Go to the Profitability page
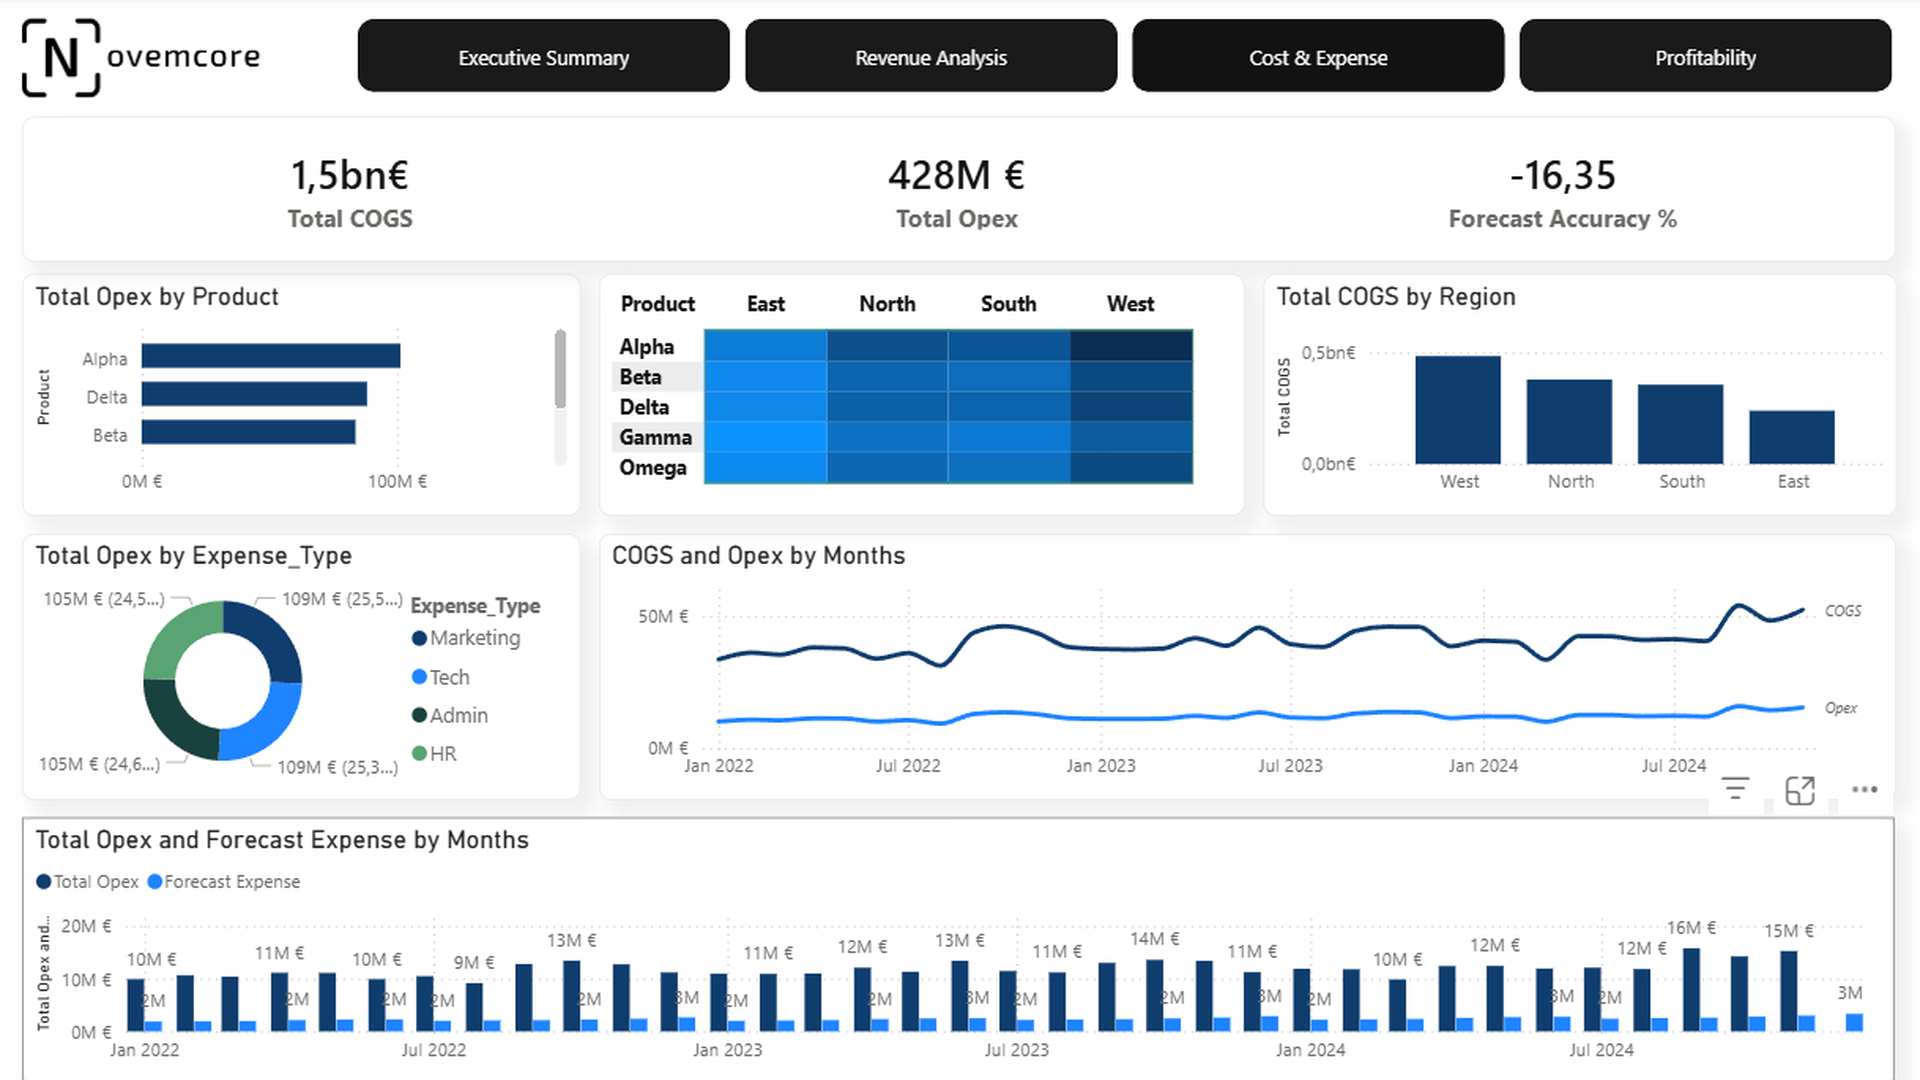 pyautogui.click(x=1705, y=57)
